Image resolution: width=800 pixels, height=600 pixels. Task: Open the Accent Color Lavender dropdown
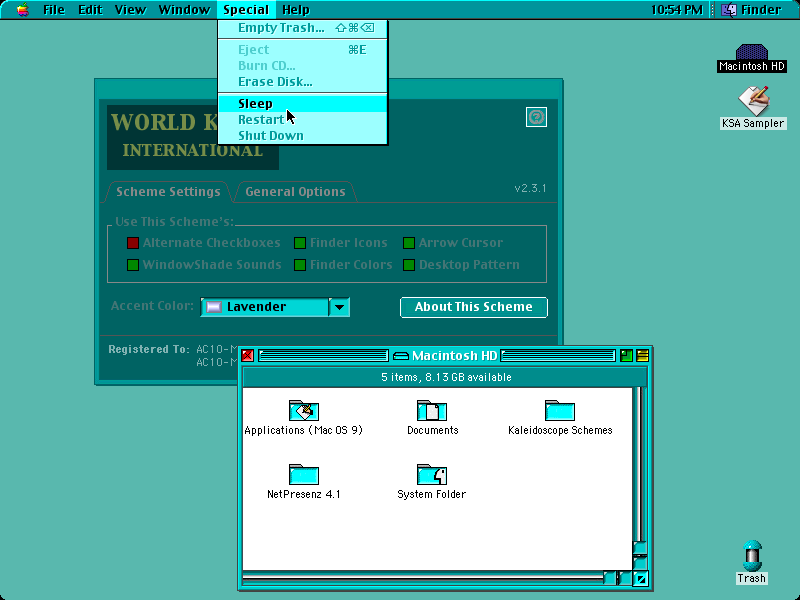click(275, 307)
